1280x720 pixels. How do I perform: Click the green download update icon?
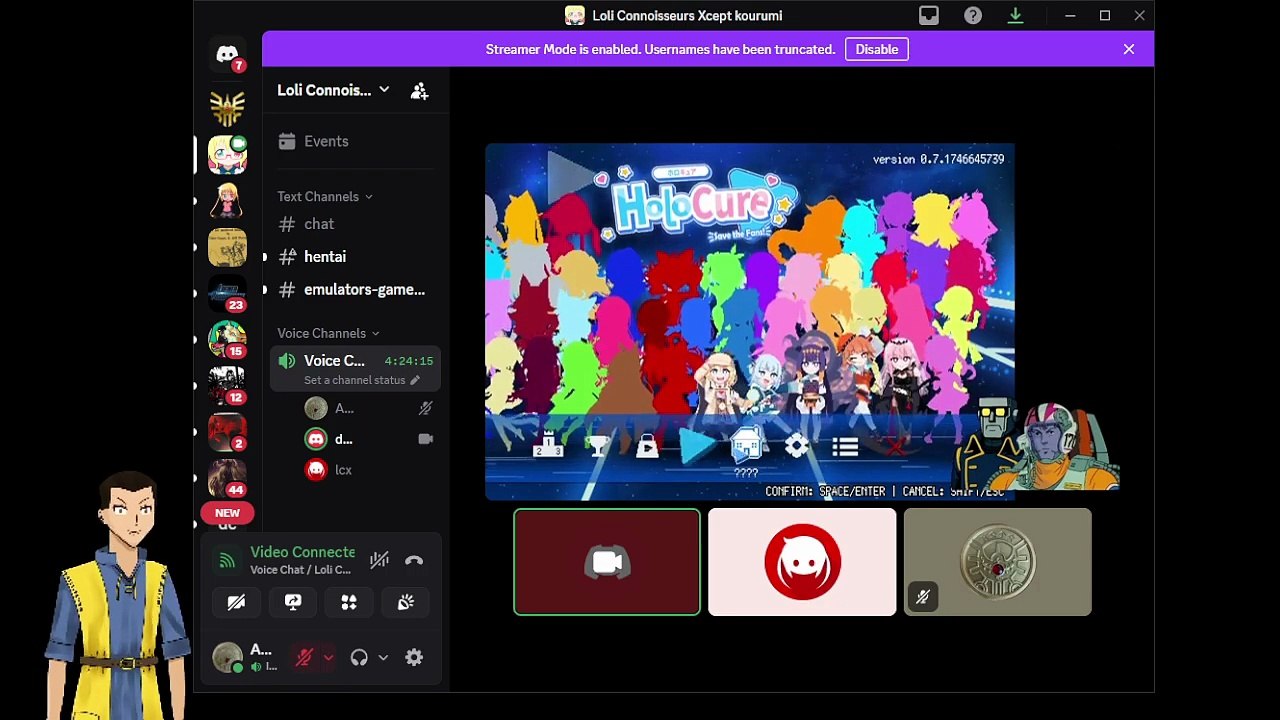pyautogui.click(x=1015, y=16)
